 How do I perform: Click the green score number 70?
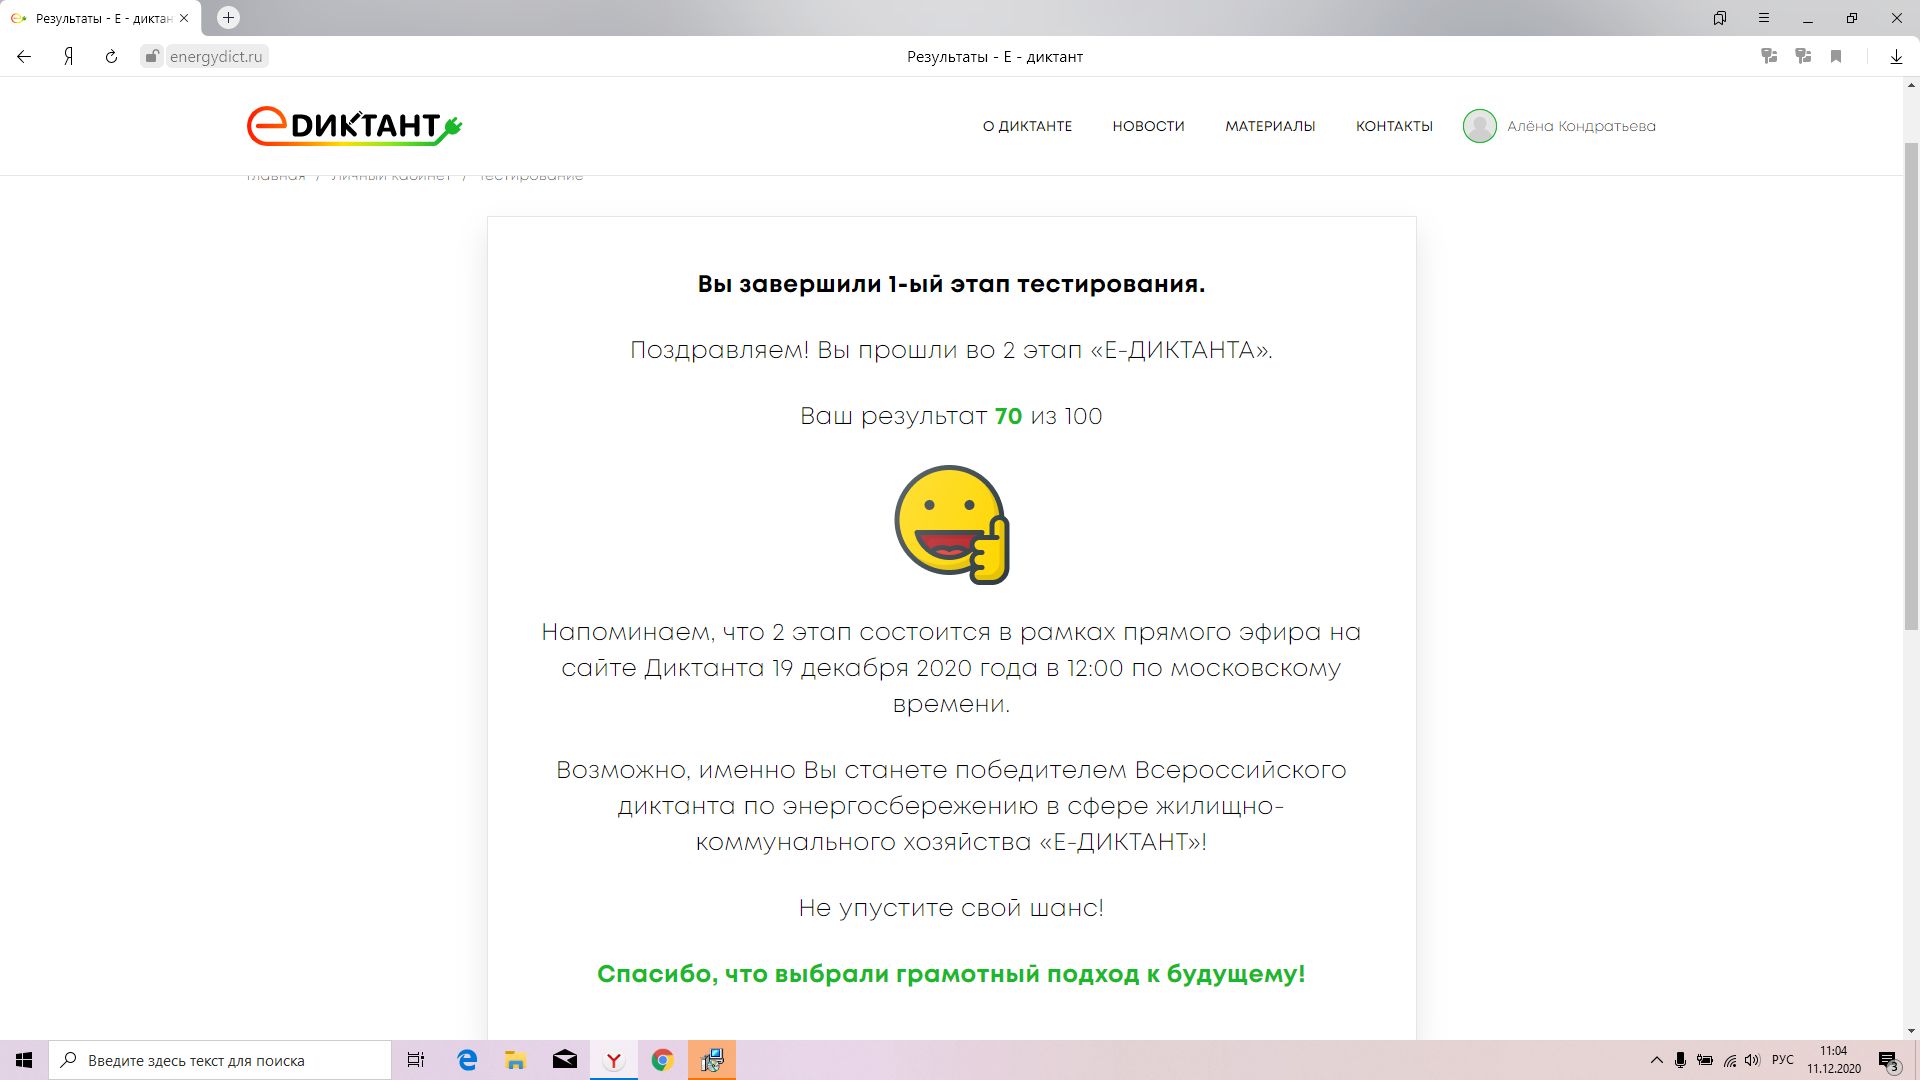tap(1008, 416)
